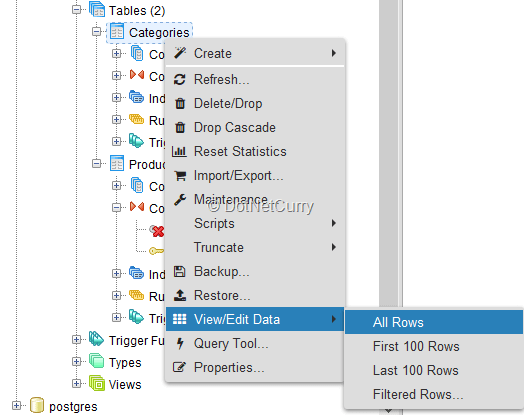Collapse Constraints under Products

(x=117, y=208)
